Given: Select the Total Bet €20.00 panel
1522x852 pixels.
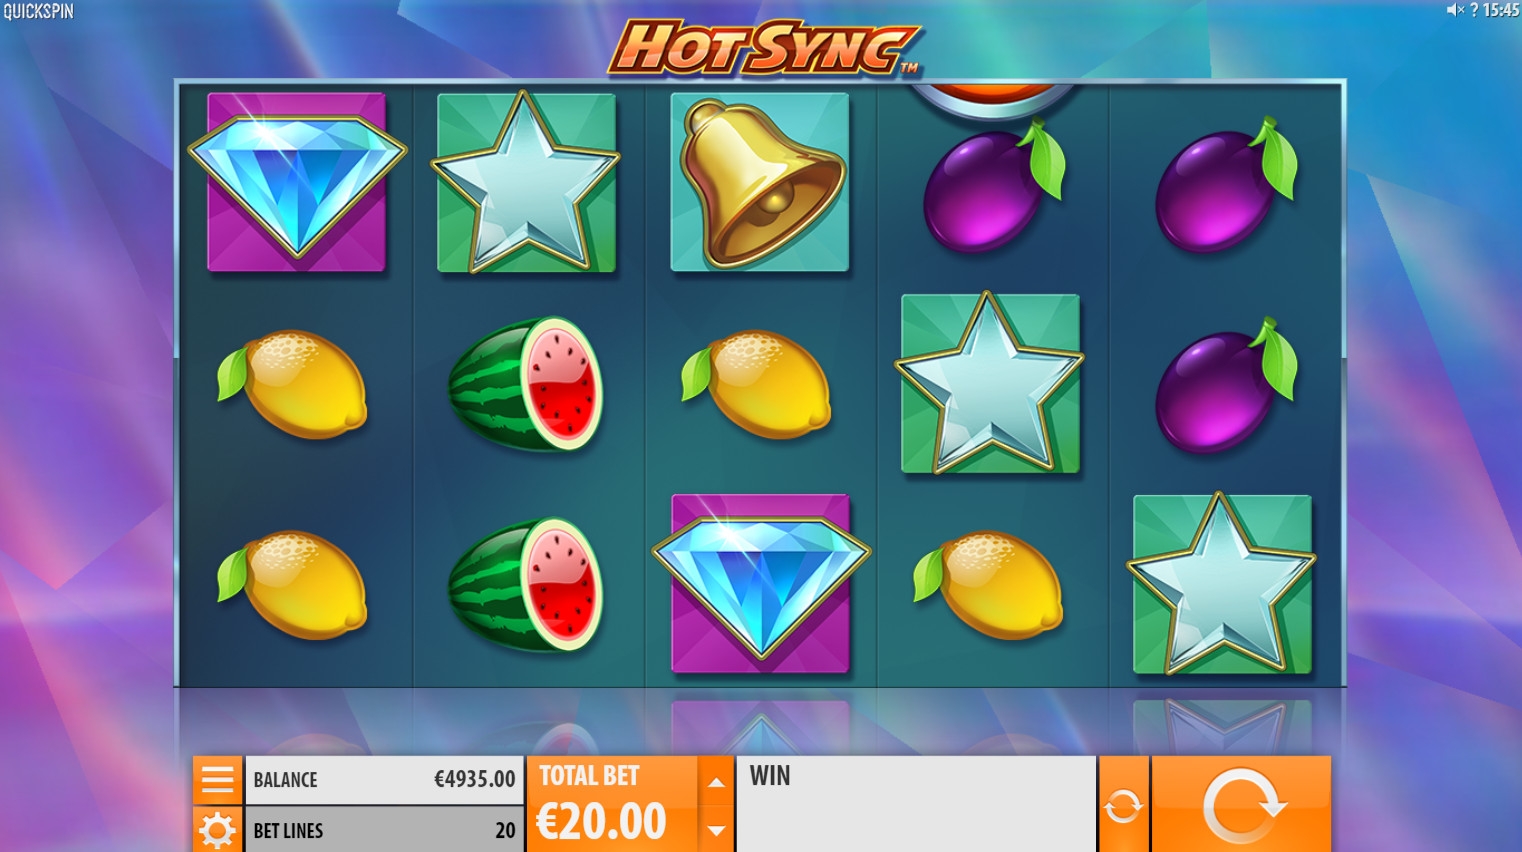Looking at the screenshot, I should (x=612, y=805).
